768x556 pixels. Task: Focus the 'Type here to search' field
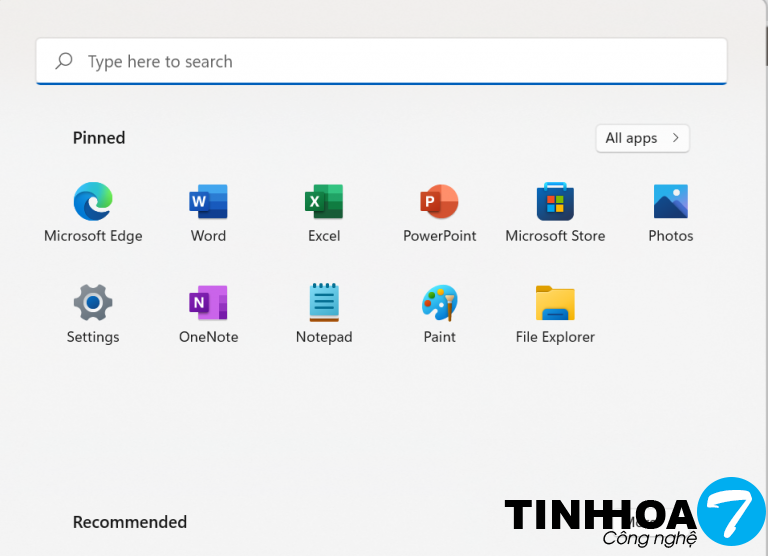tap(380, 61)
